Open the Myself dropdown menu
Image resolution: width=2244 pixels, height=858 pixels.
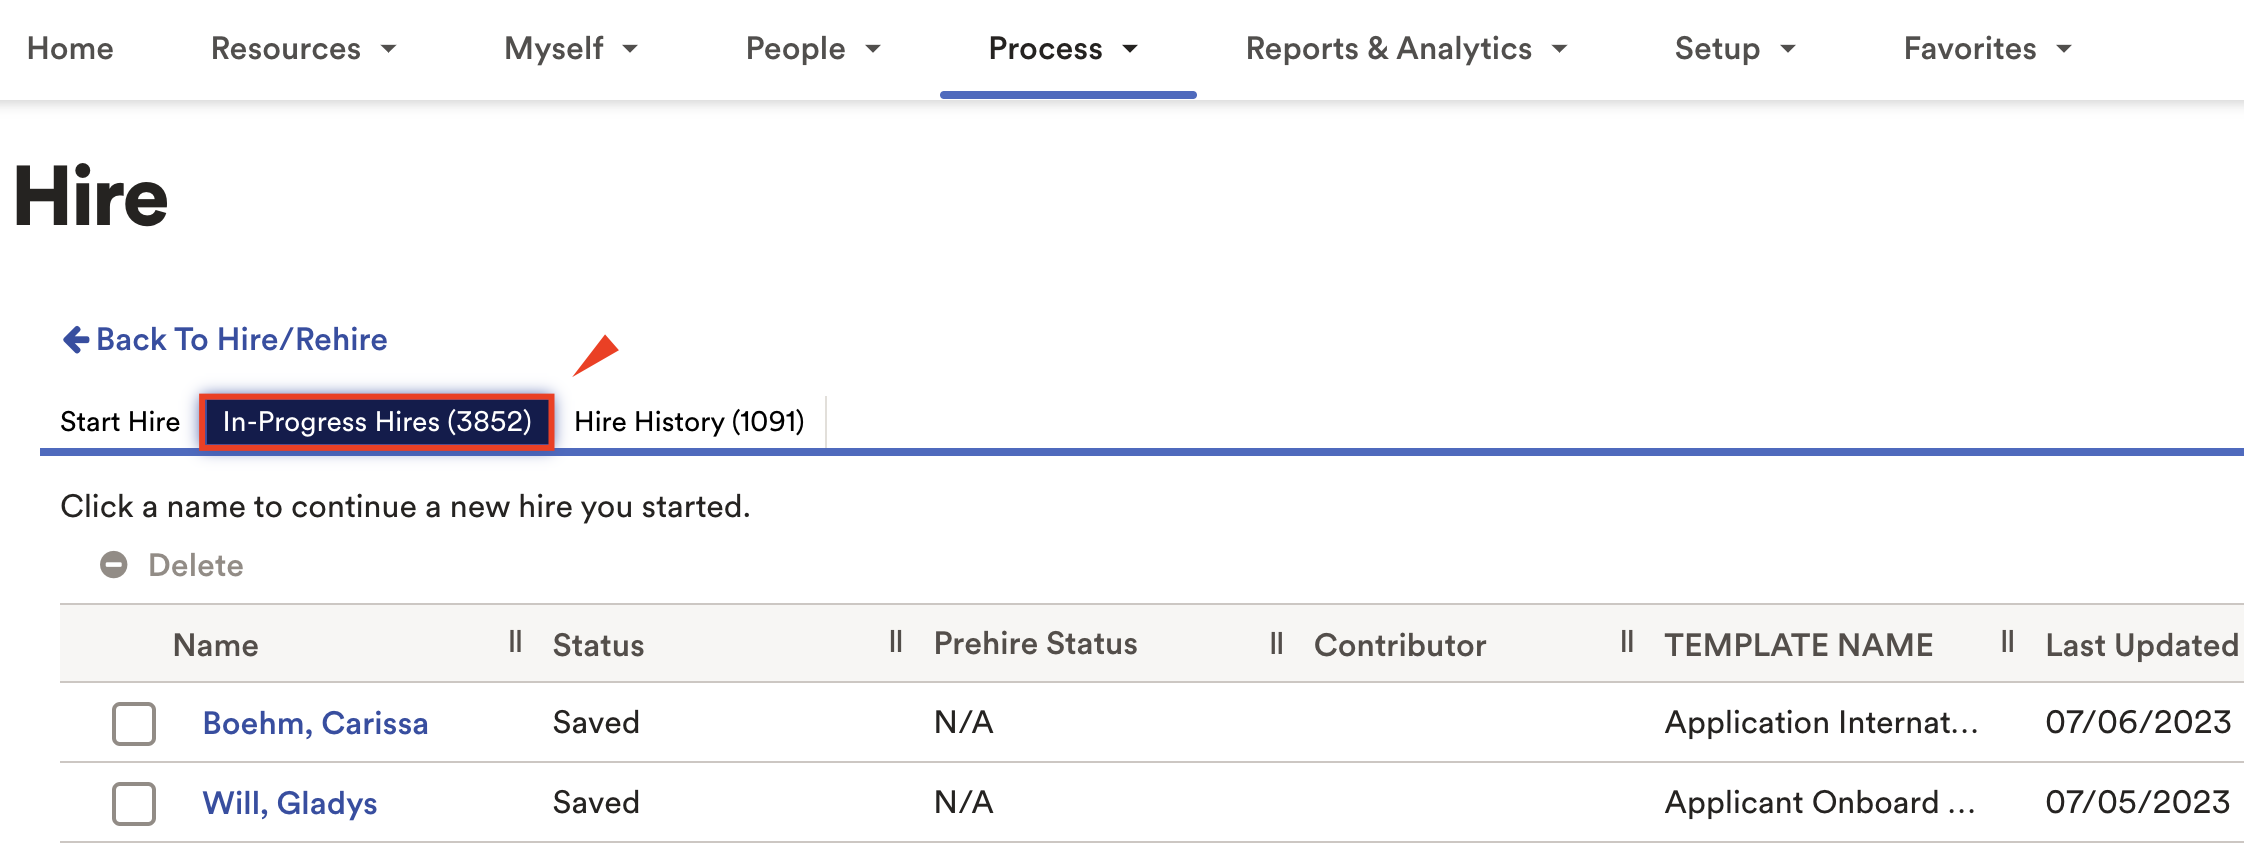click(570, 49)
